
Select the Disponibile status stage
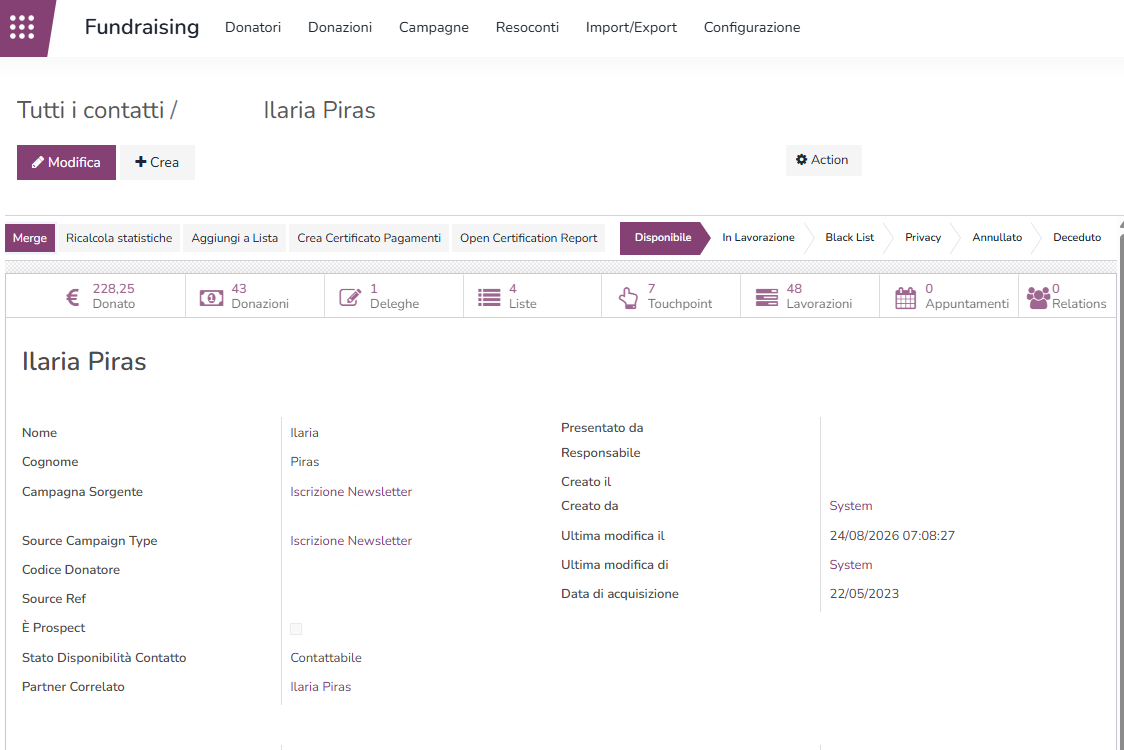click(x=663, y=238)
